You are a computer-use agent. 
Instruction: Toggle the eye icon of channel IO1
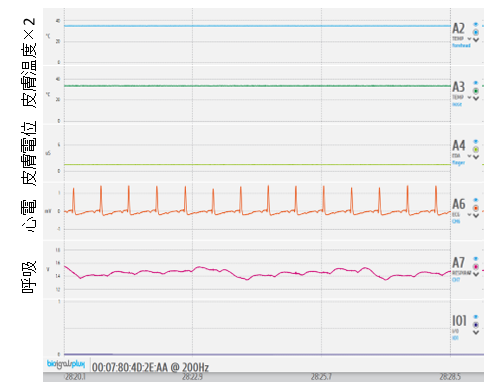(476, 317)
